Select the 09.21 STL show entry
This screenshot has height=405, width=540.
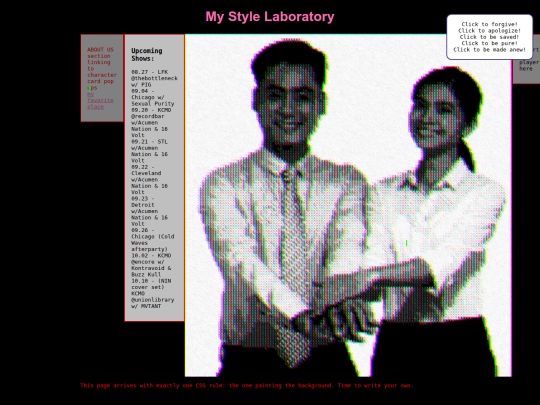click(x=149, y=151)
